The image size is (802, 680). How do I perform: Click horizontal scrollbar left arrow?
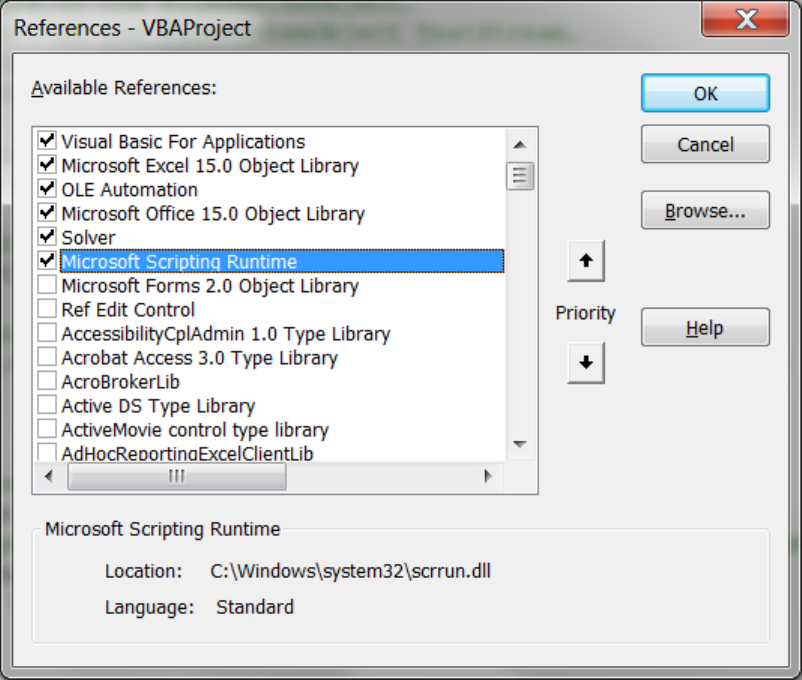tap(49, 476)
